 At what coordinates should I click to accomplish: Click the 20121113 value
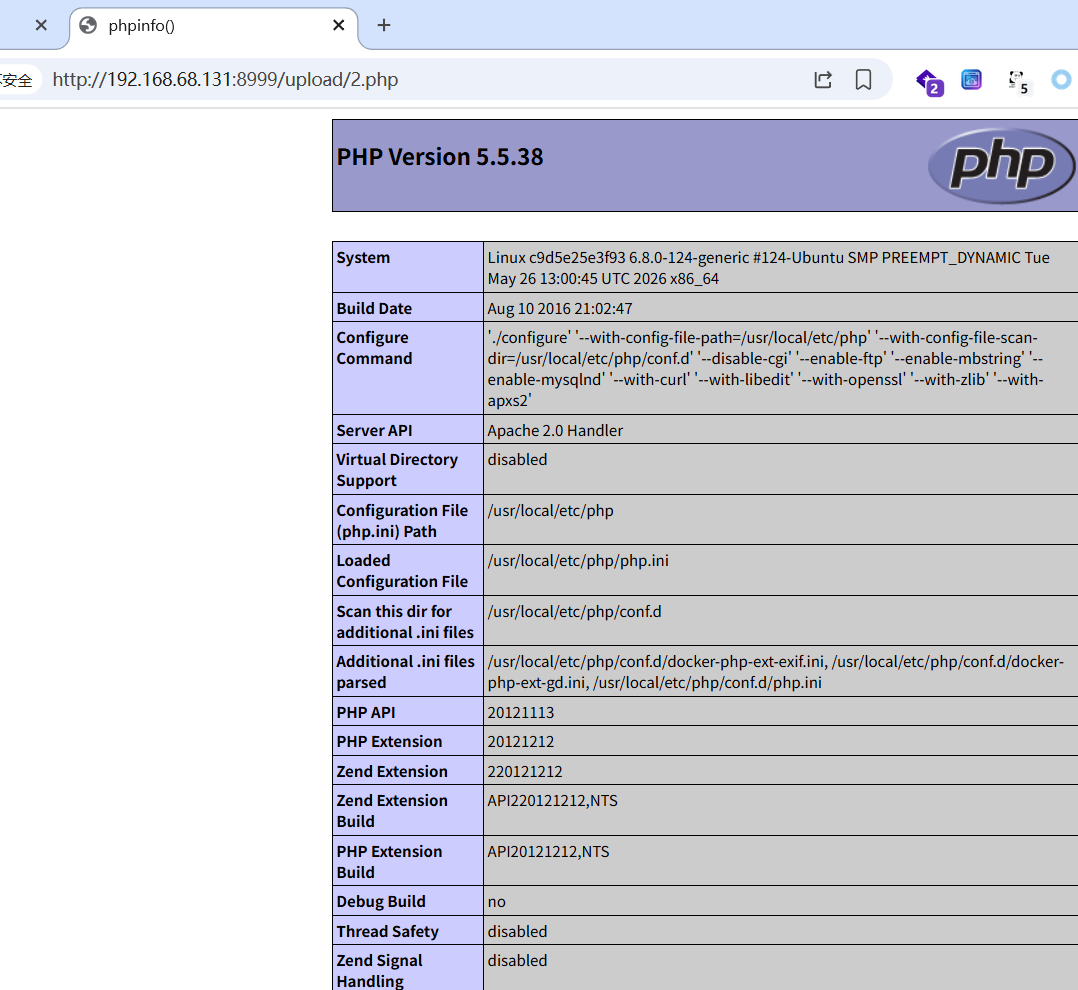(x=520, y=712)
